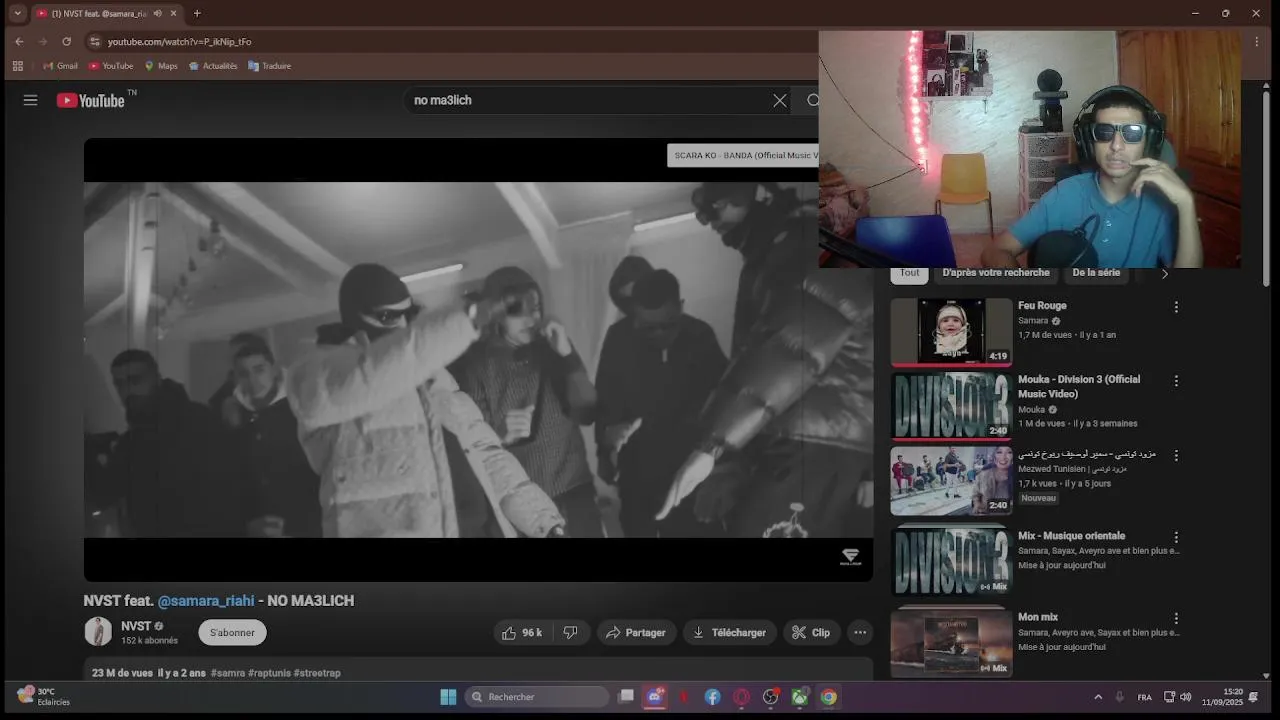This screenshot has width=1280, height=720.
Task: Open Facebook from the taskbar
Action: (712, 697)
